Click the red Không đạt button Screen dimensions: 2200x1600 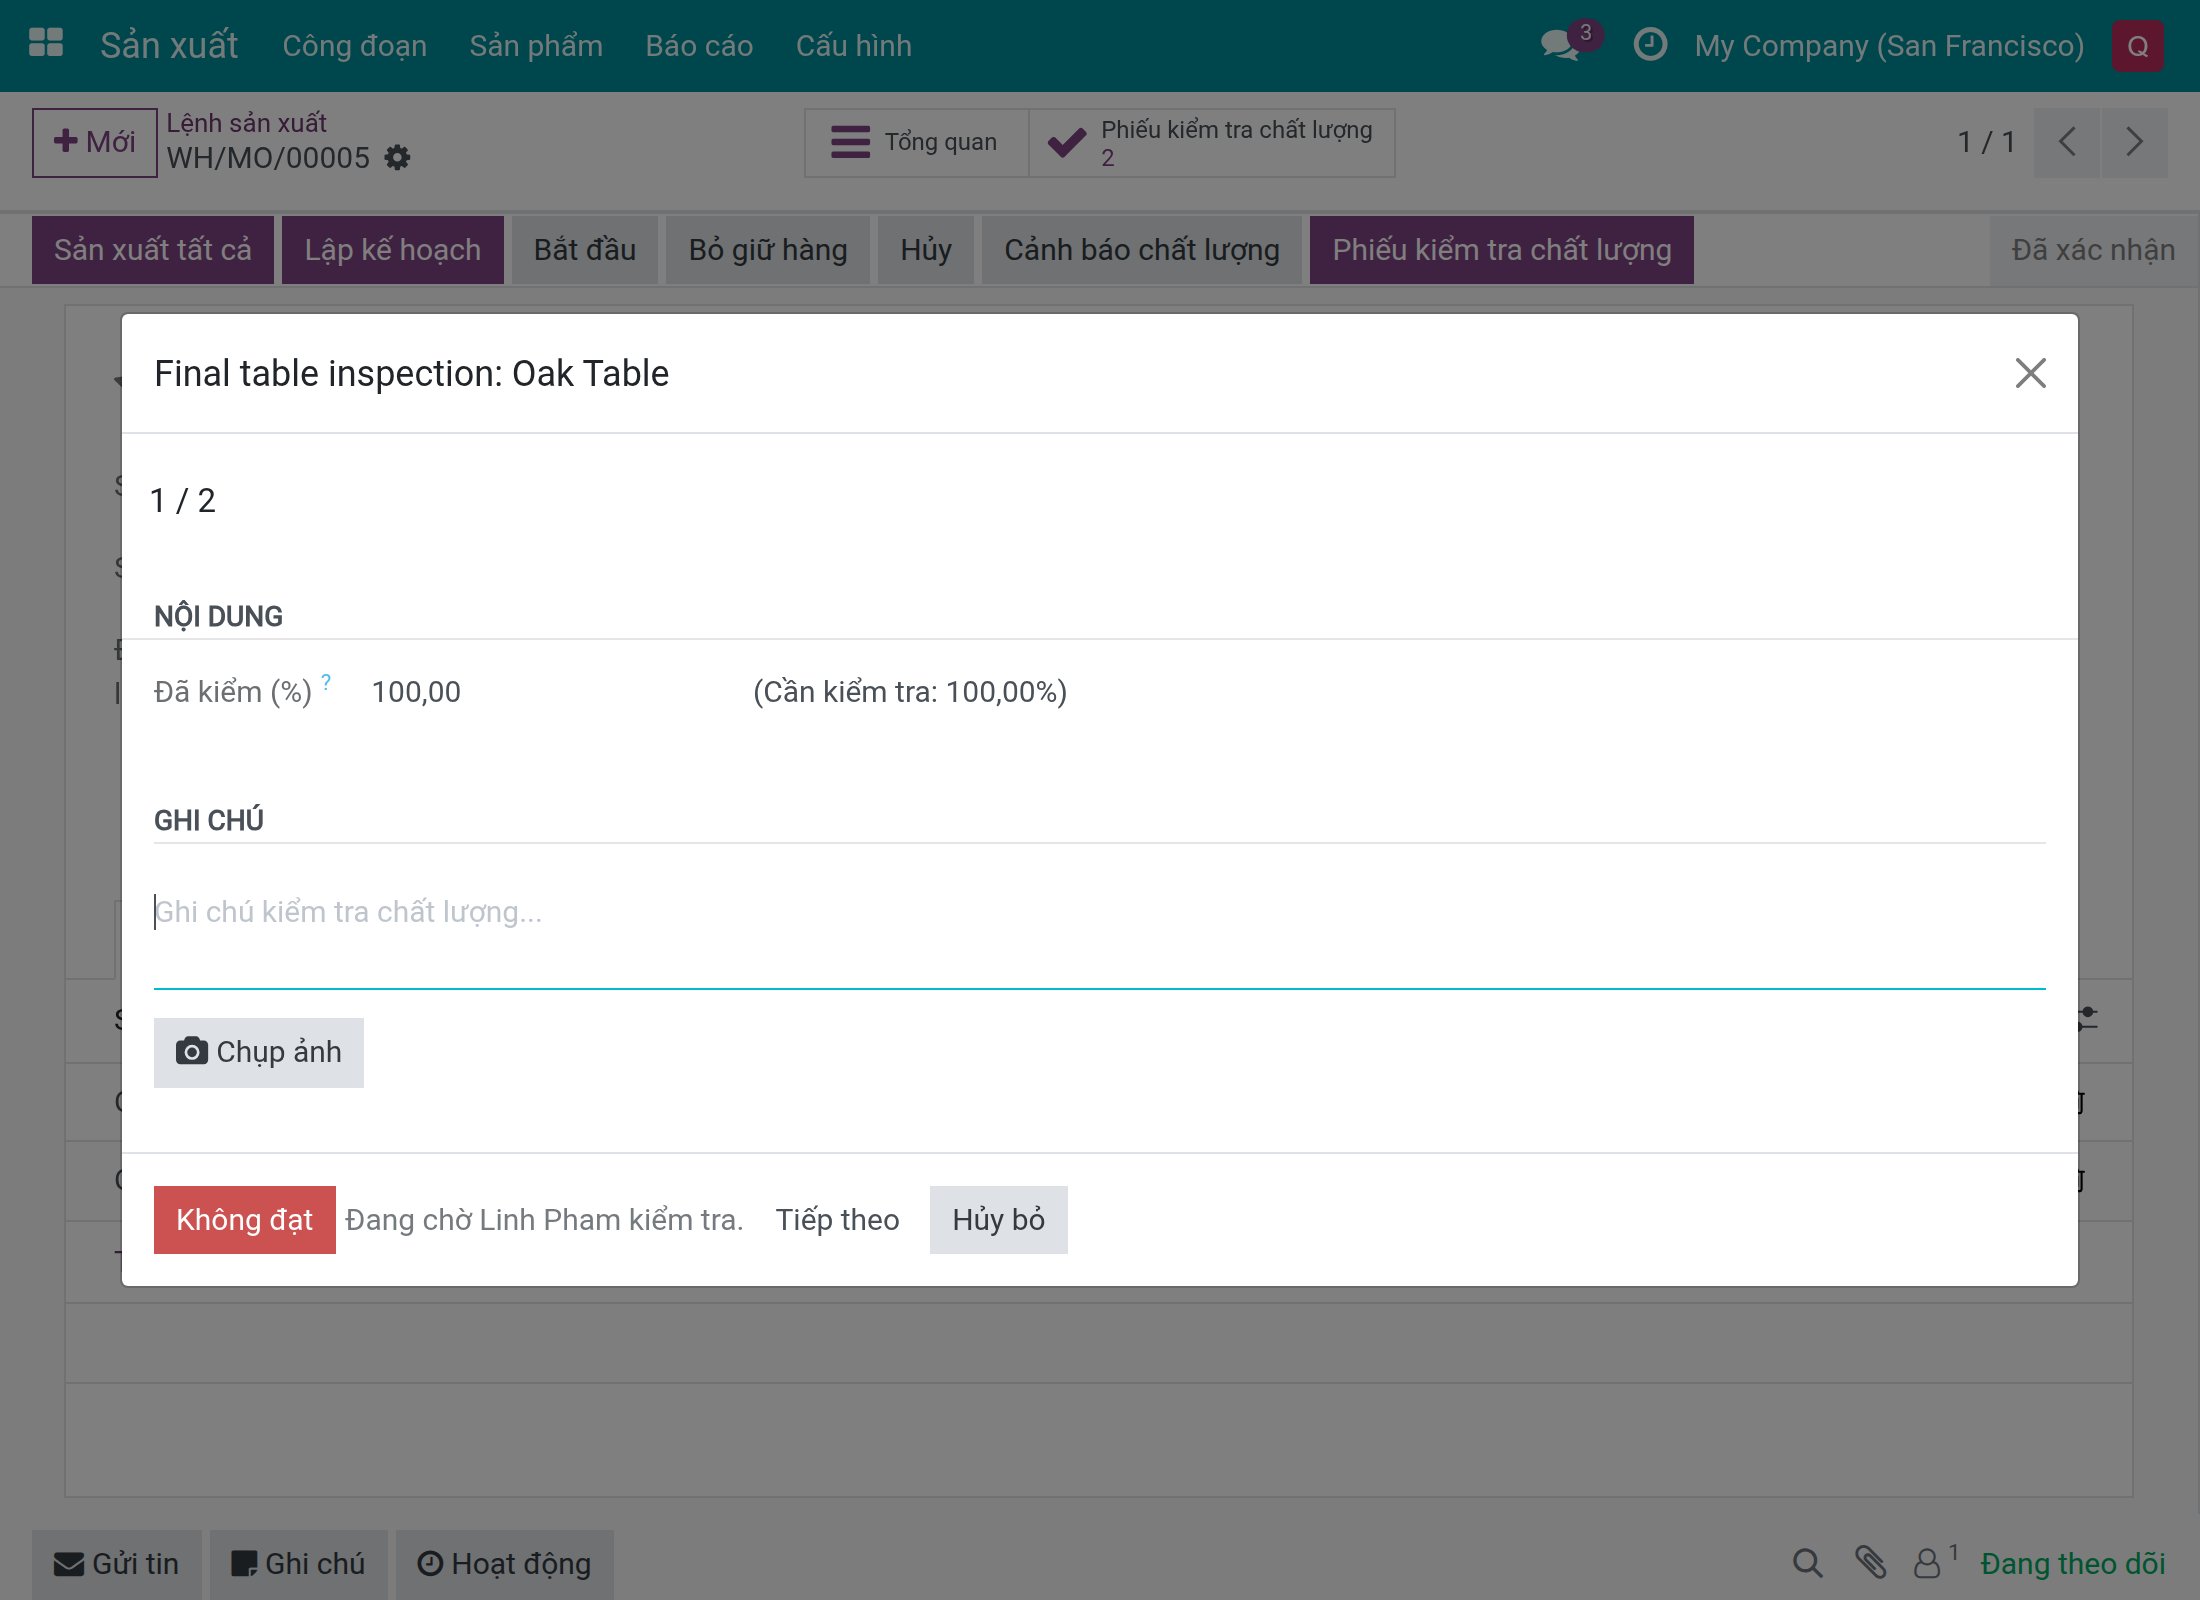244,1220
